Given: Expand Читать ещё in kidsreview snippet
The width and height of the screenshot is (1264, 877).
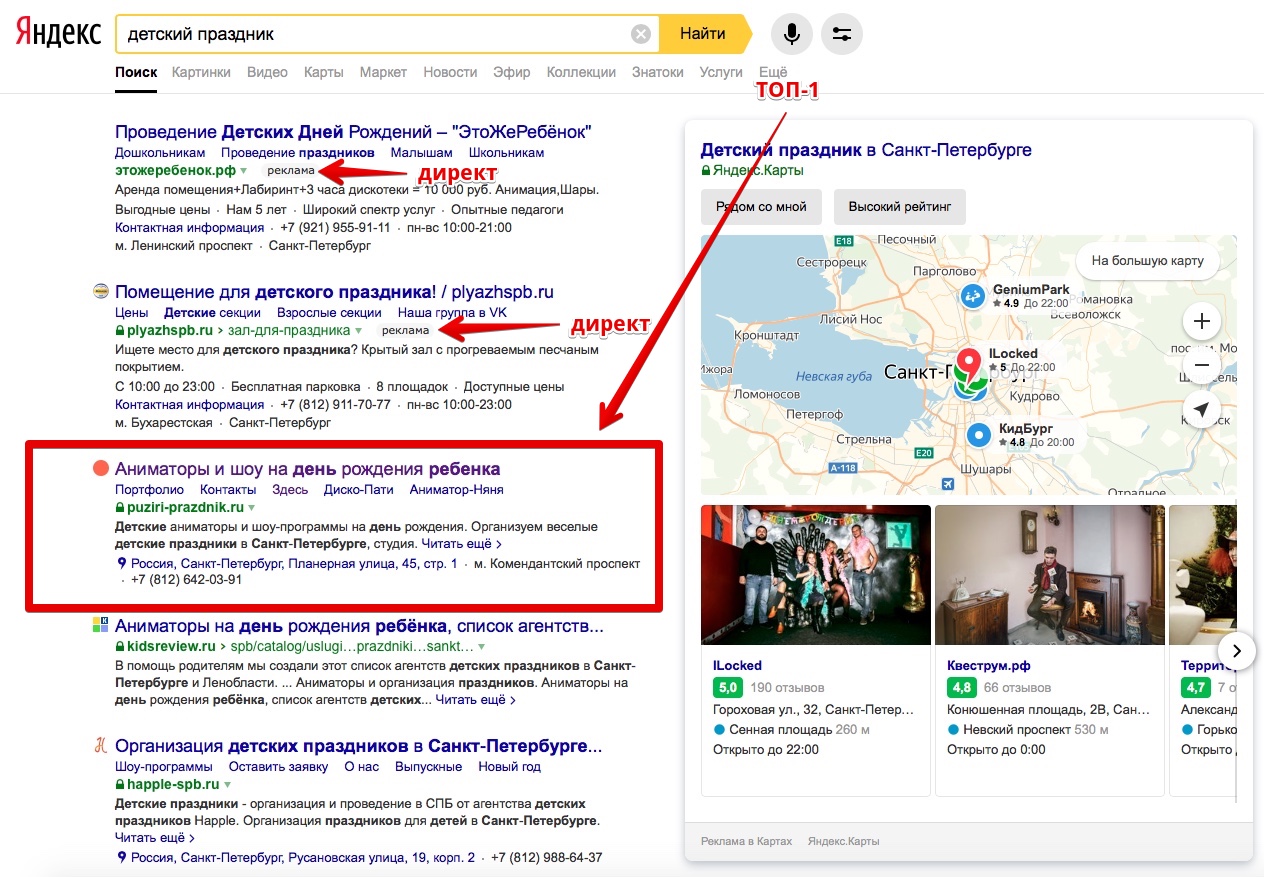Looking at the screenshot, I should [x=475, y=700].
